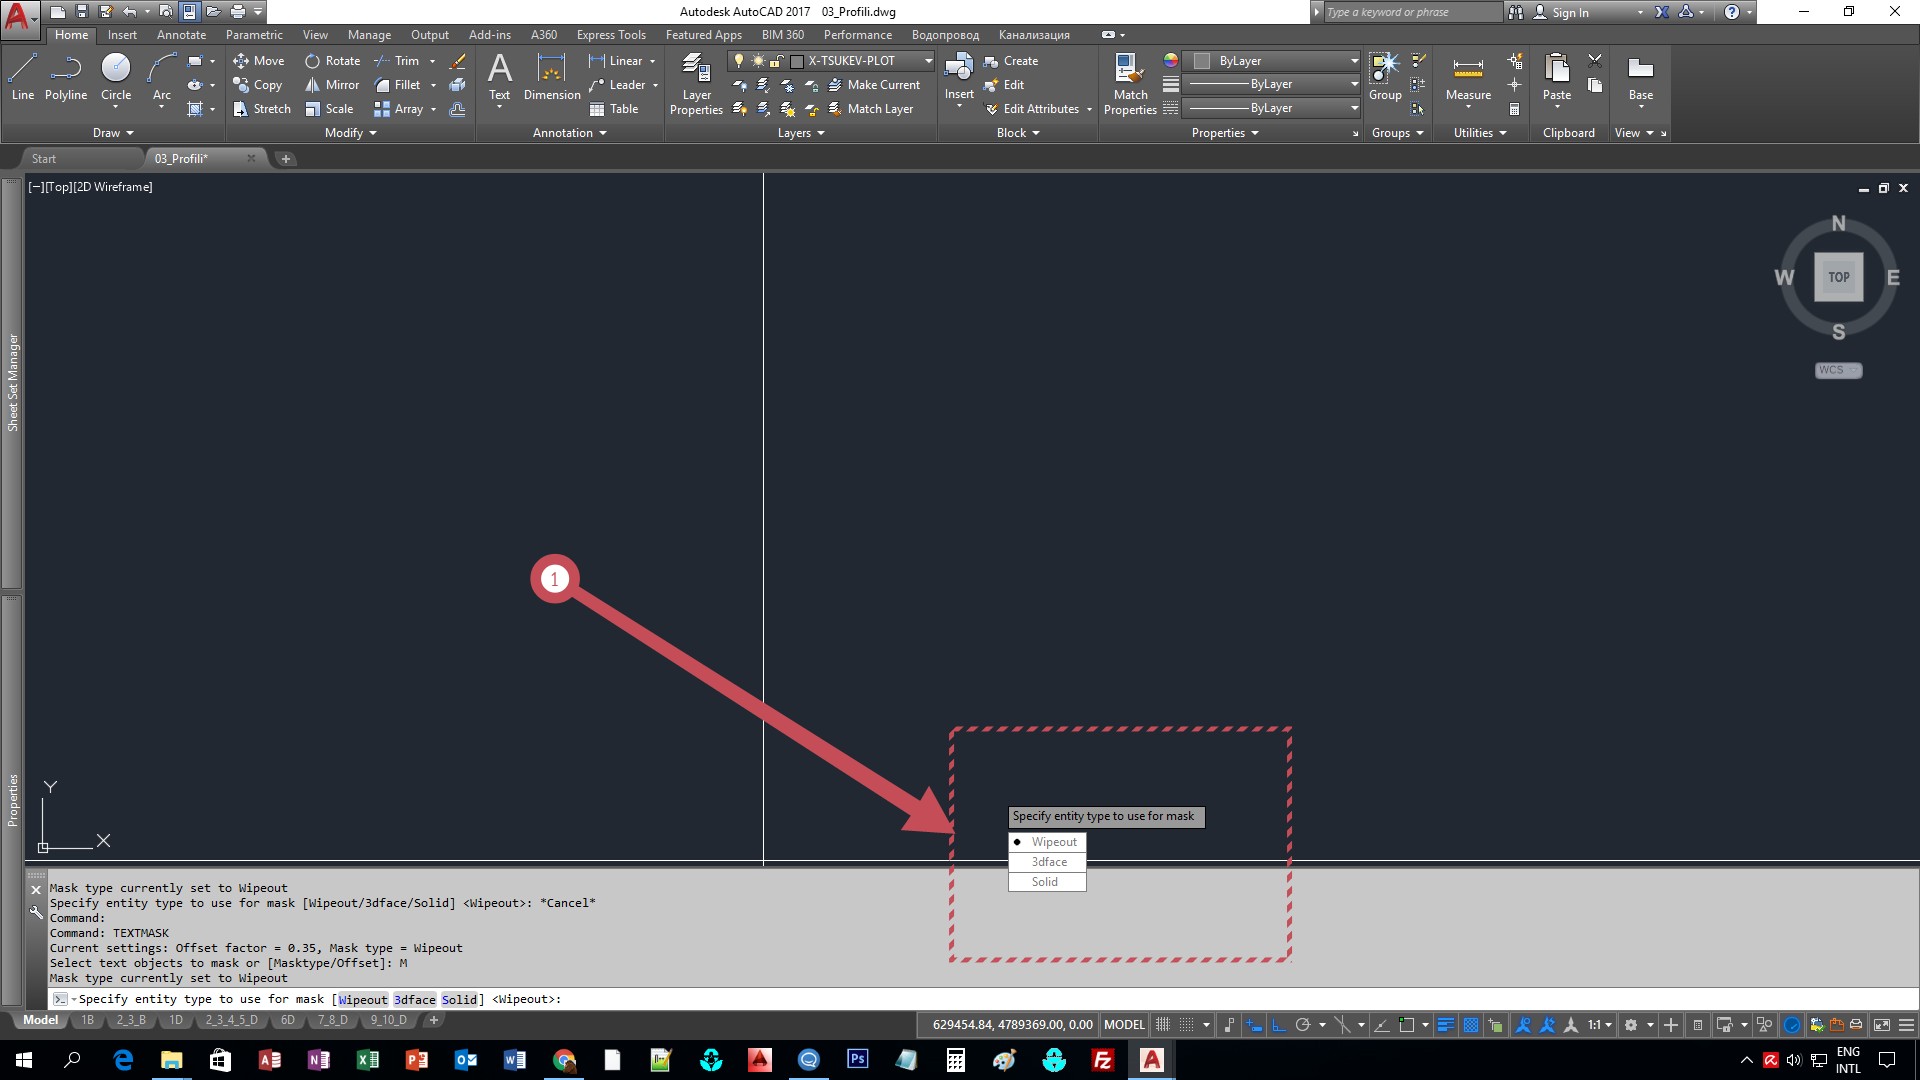Image resolution: width=1920 pixels, height=1080 pixels.
Task: Expand the Modify panel
Action: pos(351,133)
